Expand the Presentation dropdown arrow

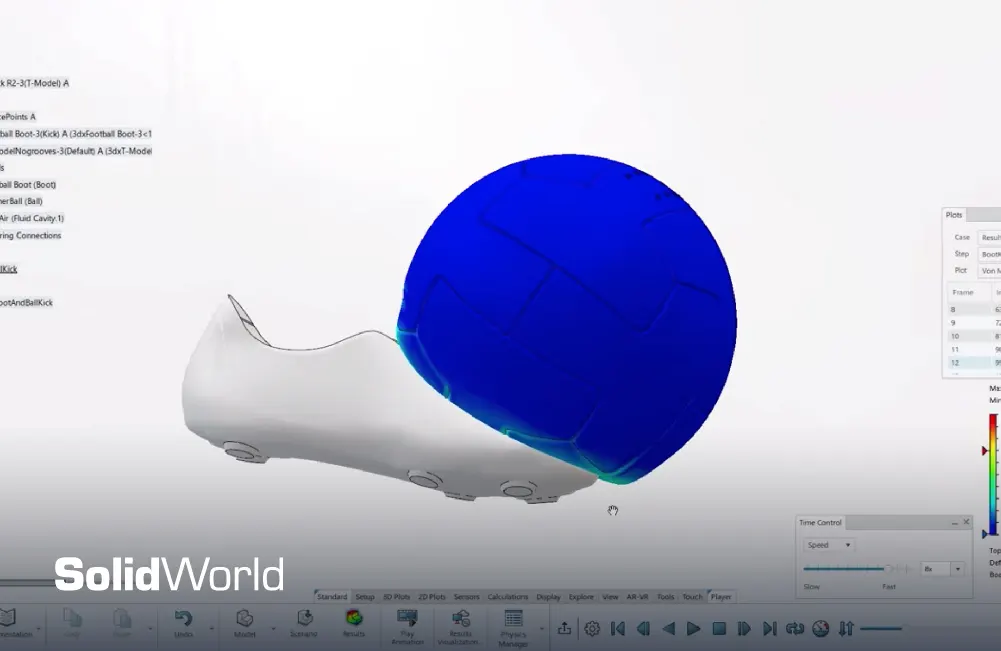point(38,629)
